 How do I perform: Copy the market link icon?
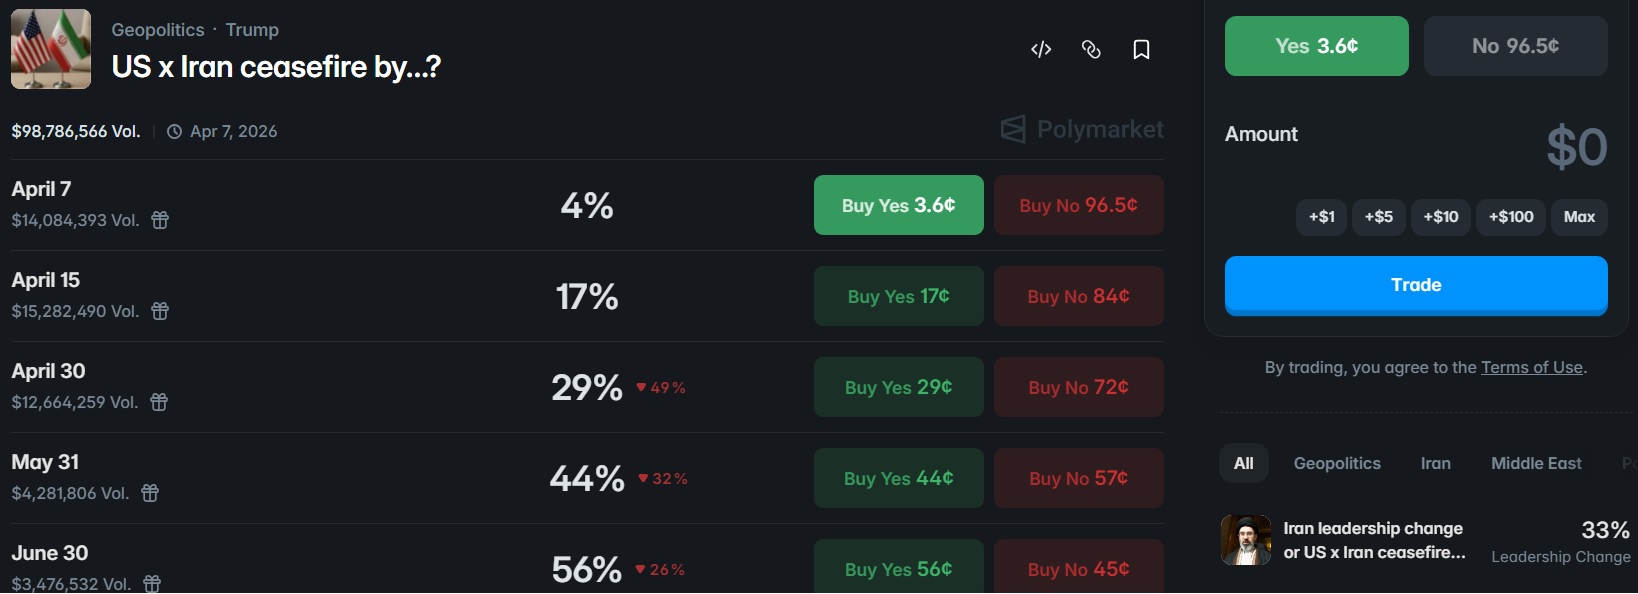[x=1091, y=49]
